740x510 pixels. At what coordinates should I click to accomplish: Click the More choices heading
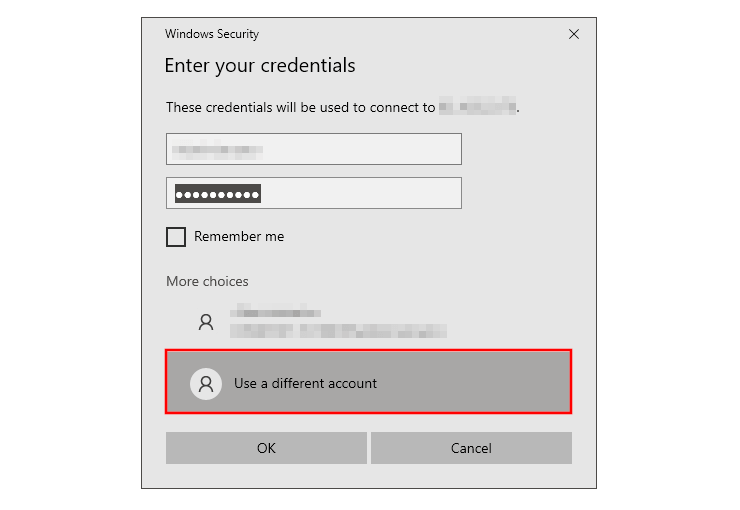click(x=207, y=281)
